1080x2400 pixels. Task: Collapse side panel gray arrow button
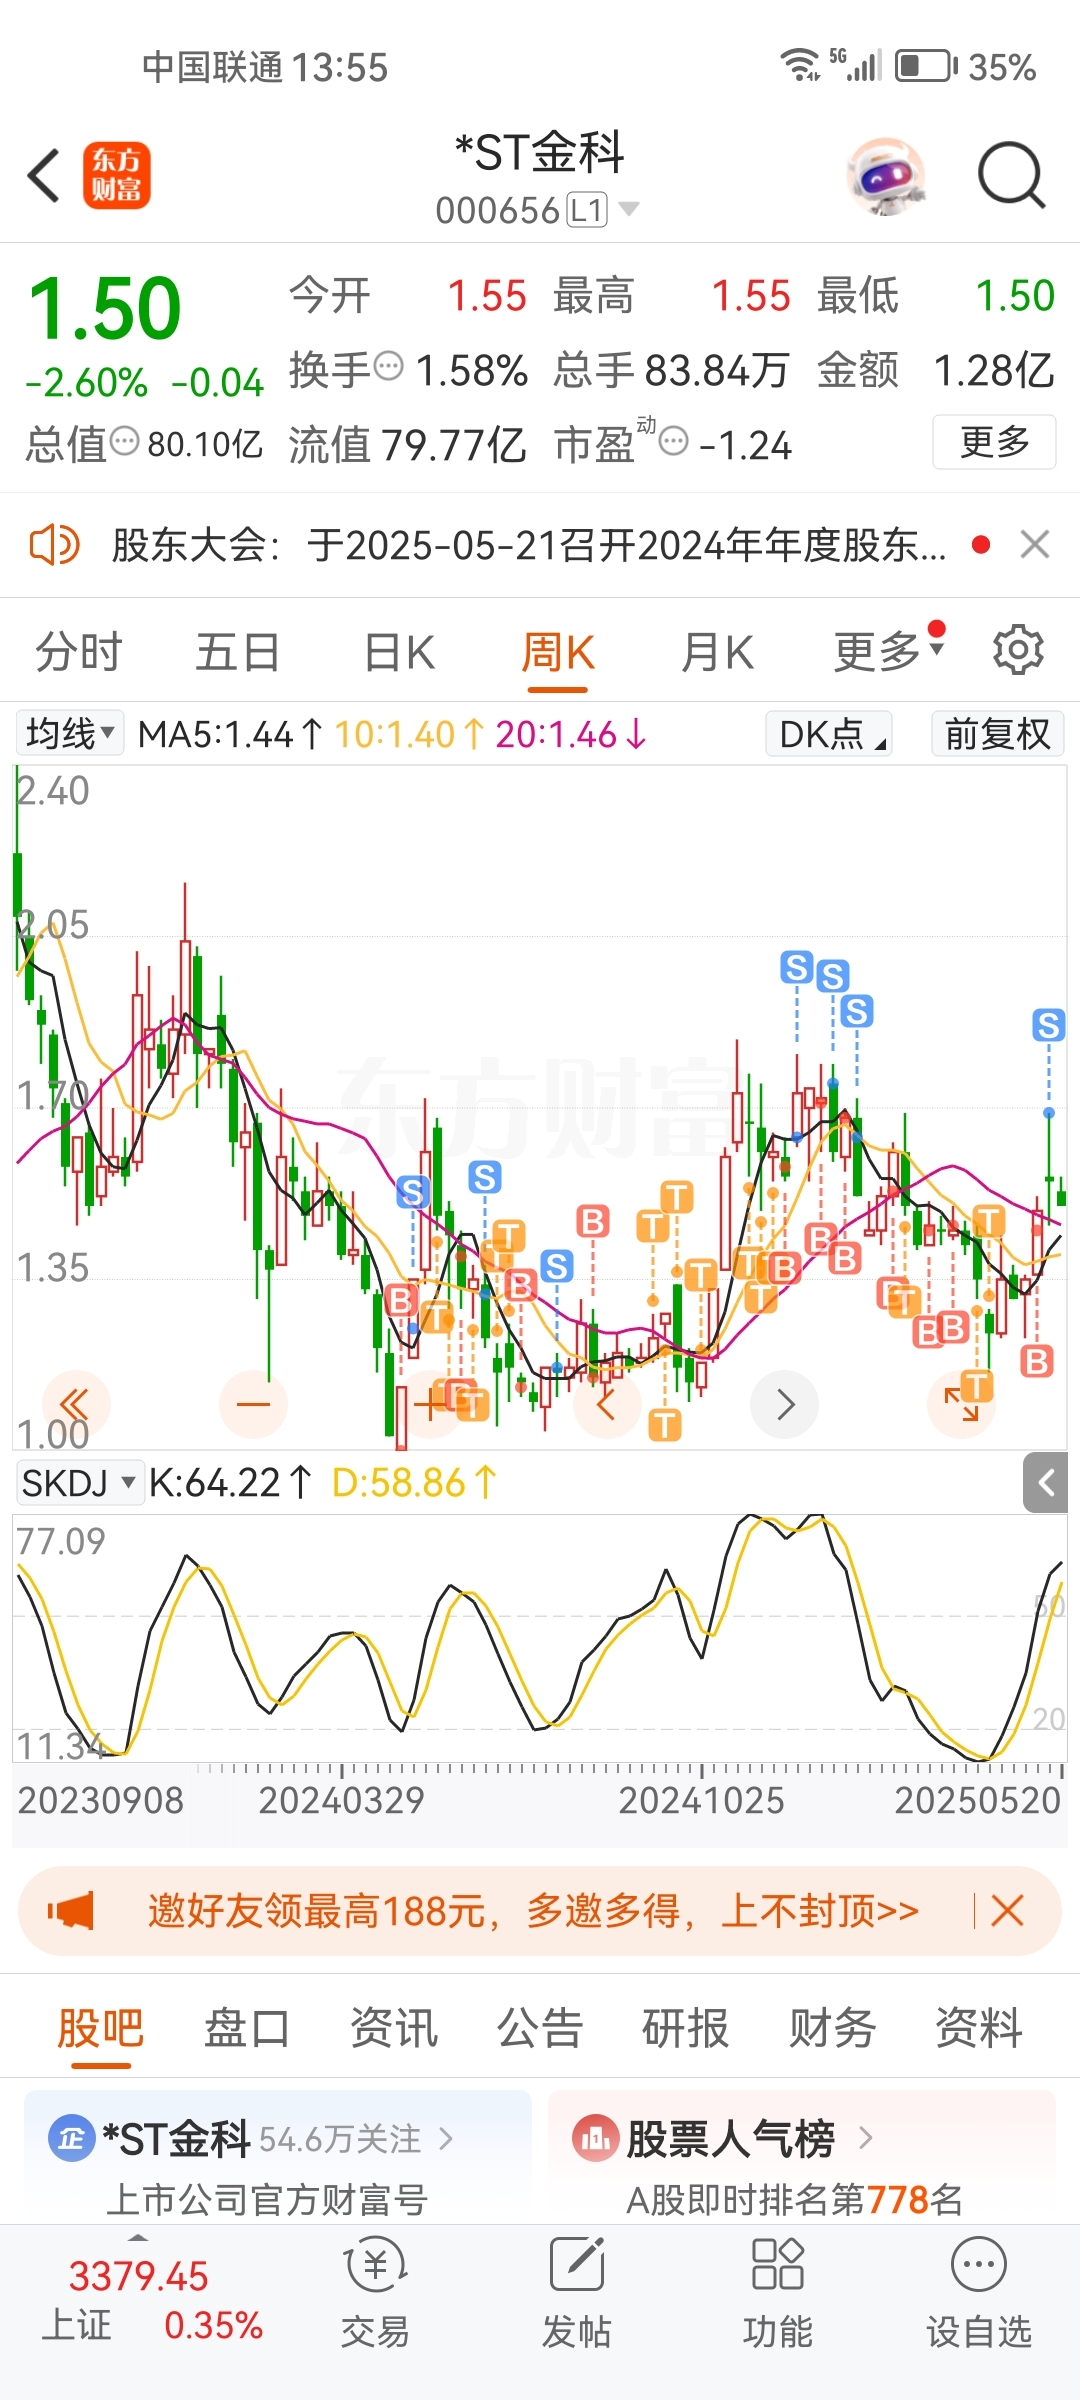click(x=1046, y=1482)
